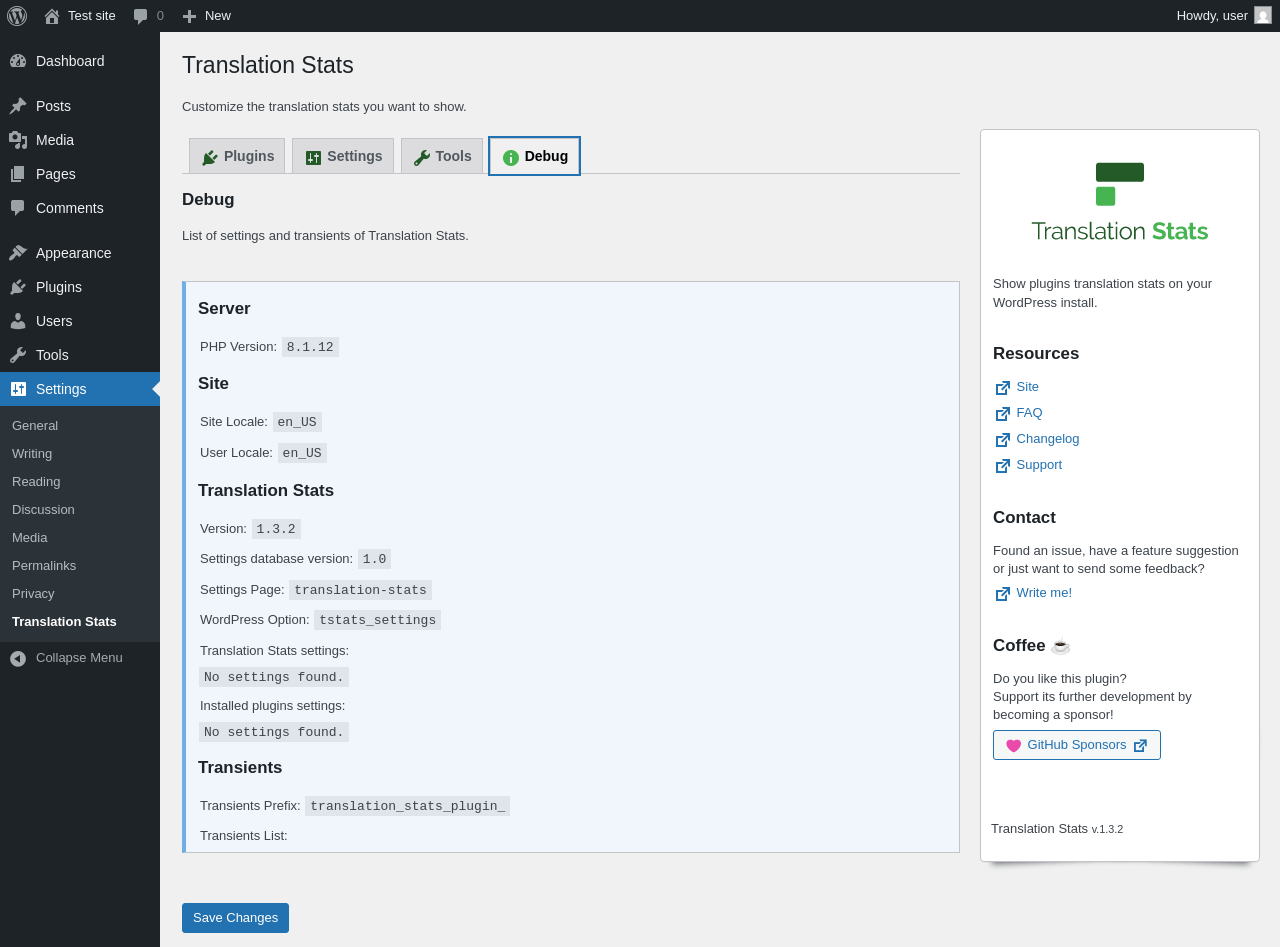This screenshot has width=1280, height=947.
Task: Click the Site Locale value en_US
Action: [297, 422]
